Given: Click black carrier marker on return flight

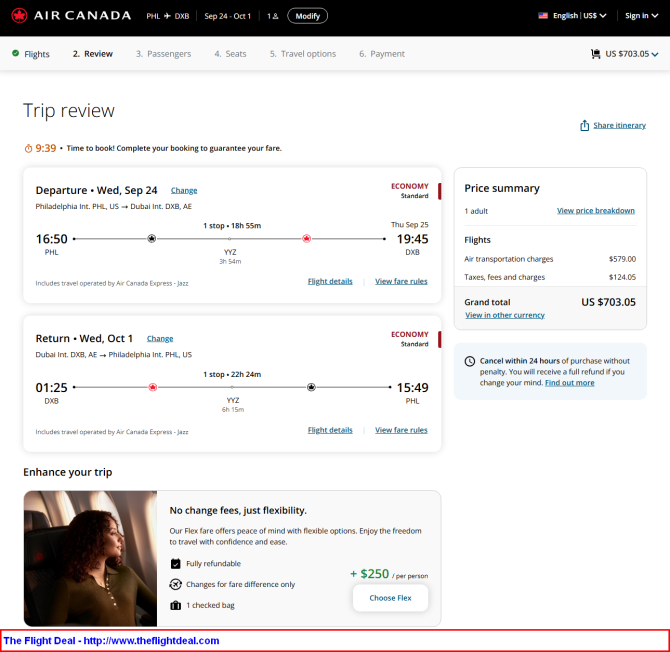Looking at the screenshot, I should pos(311,387).
